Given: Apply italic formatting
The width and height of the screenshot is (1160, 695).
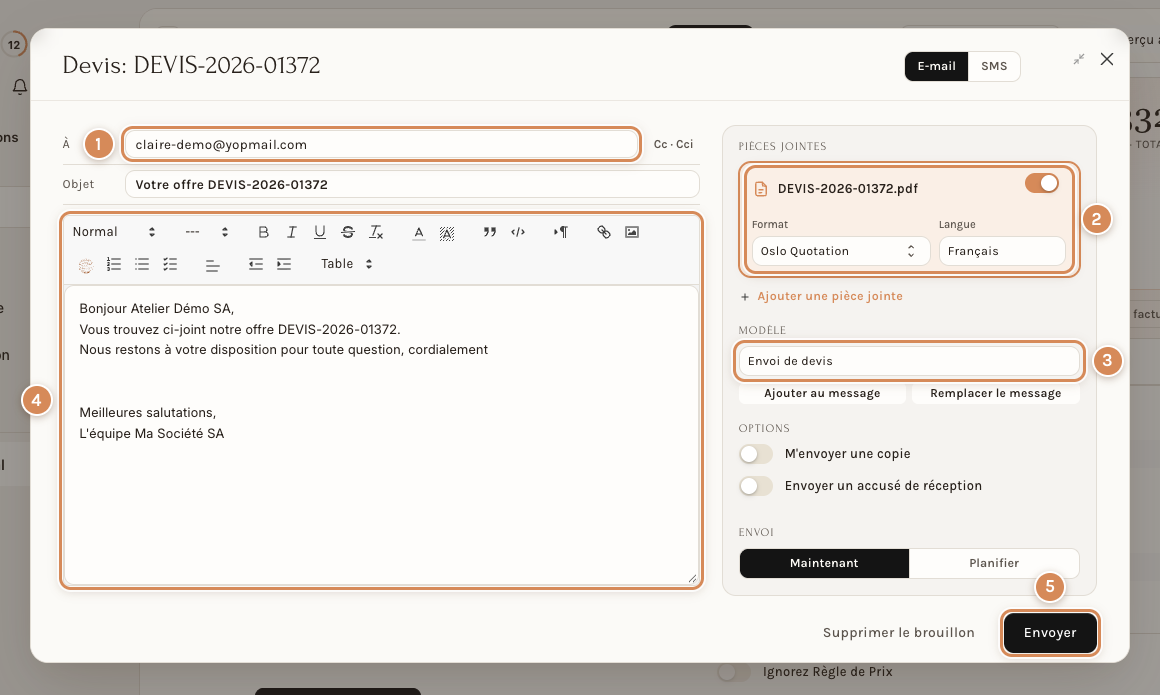Looking at the screenshot, I should [x=291, y=232].
